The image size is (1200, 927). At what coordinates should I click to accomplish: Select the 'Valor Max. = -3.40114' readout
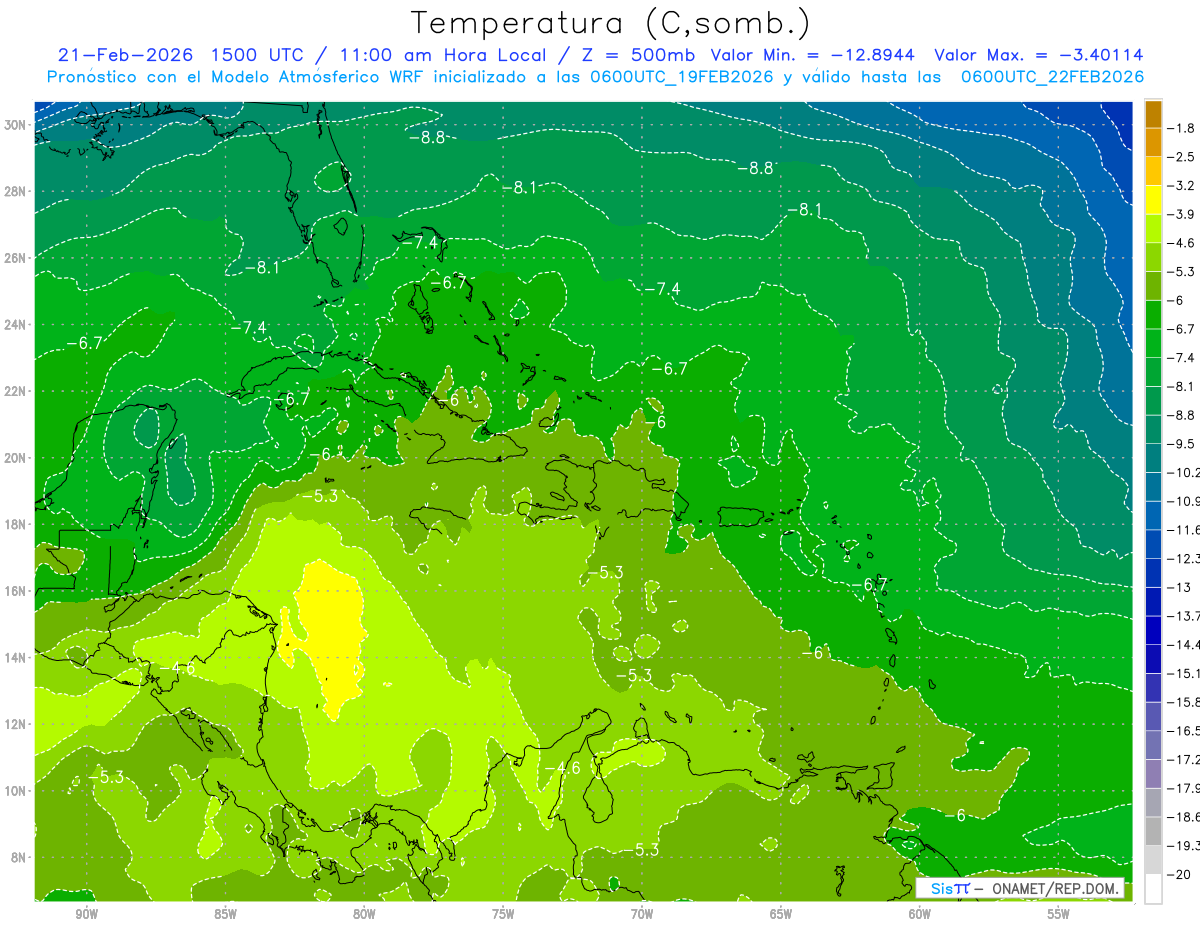point(1039,55)
